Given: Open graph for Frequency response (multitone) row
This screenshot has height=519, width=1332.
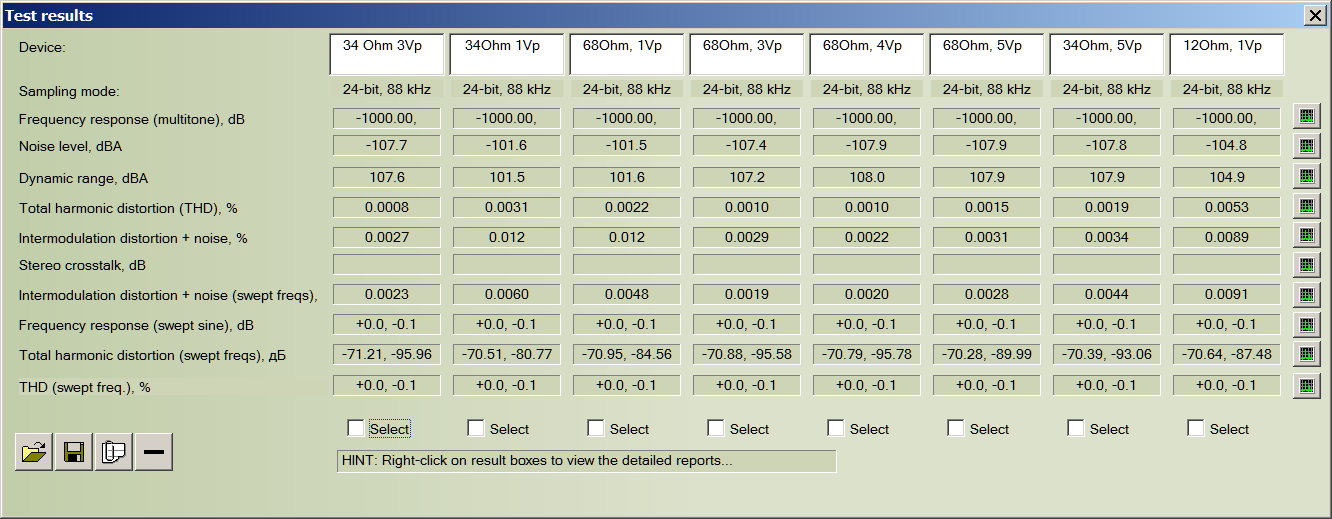Looking at the screenshot, I should coord(1306,117).
